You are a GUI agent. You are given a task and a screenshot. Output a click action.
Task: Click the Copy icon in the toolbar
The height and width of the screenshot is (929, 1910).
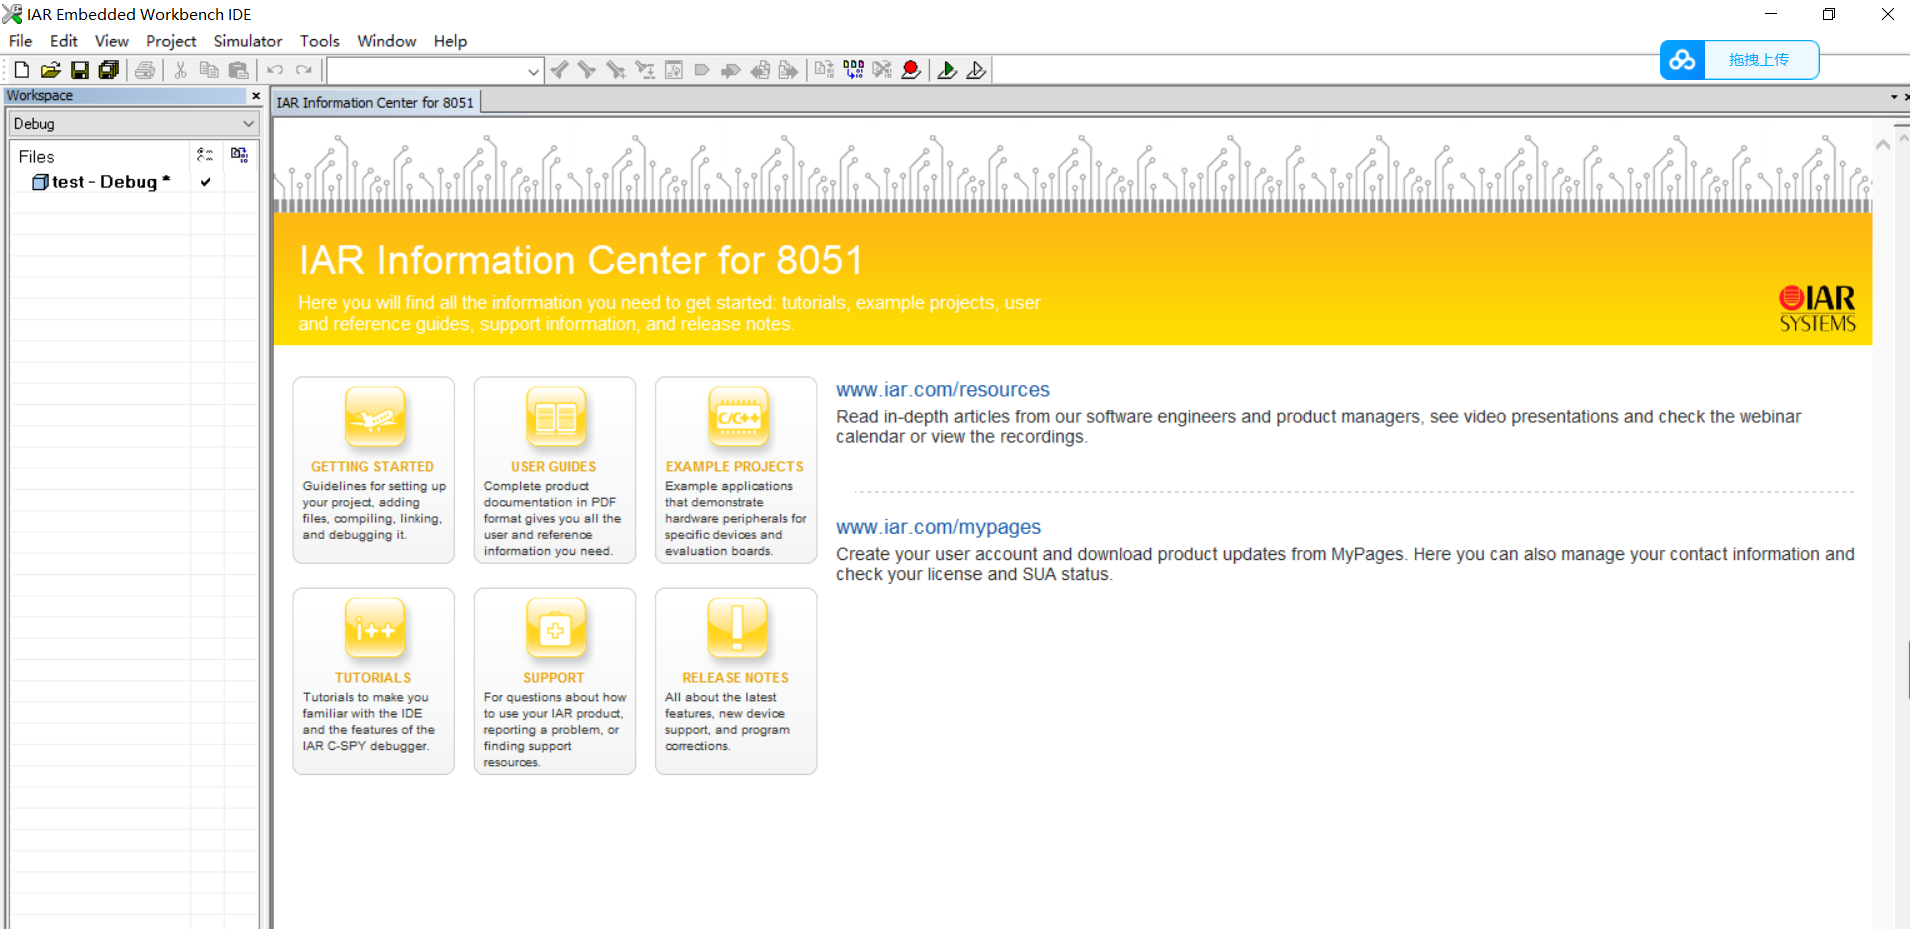pyautogui.click(x=209, y=70)
